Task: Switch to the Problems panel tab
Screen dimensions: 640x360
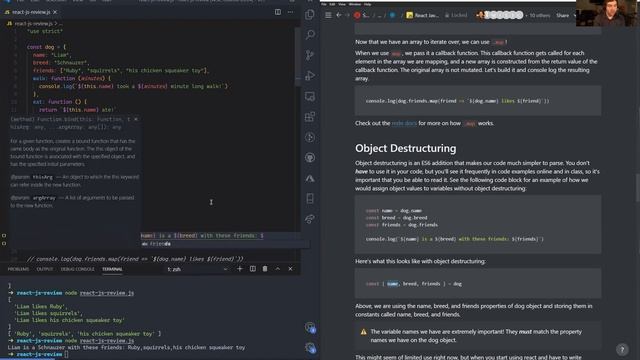Action: (18, 269)
